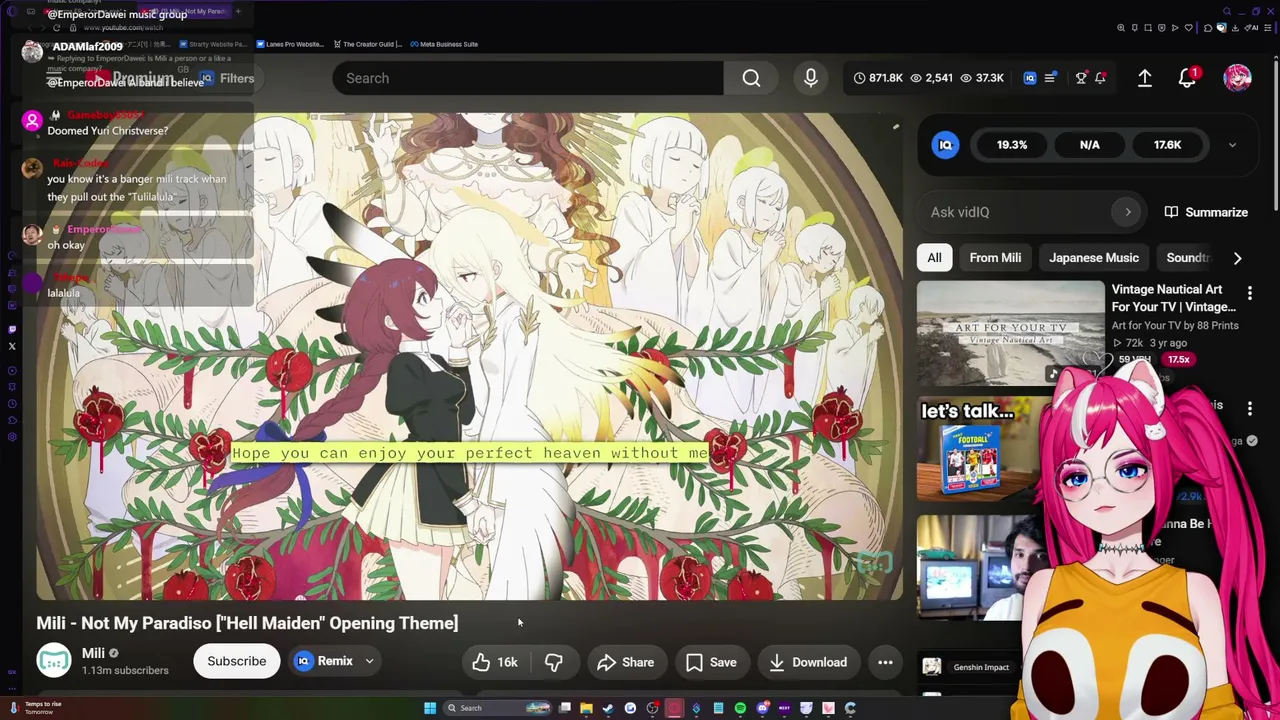
Task: Click video title Not My Paradiso
Action: (247, 623)
